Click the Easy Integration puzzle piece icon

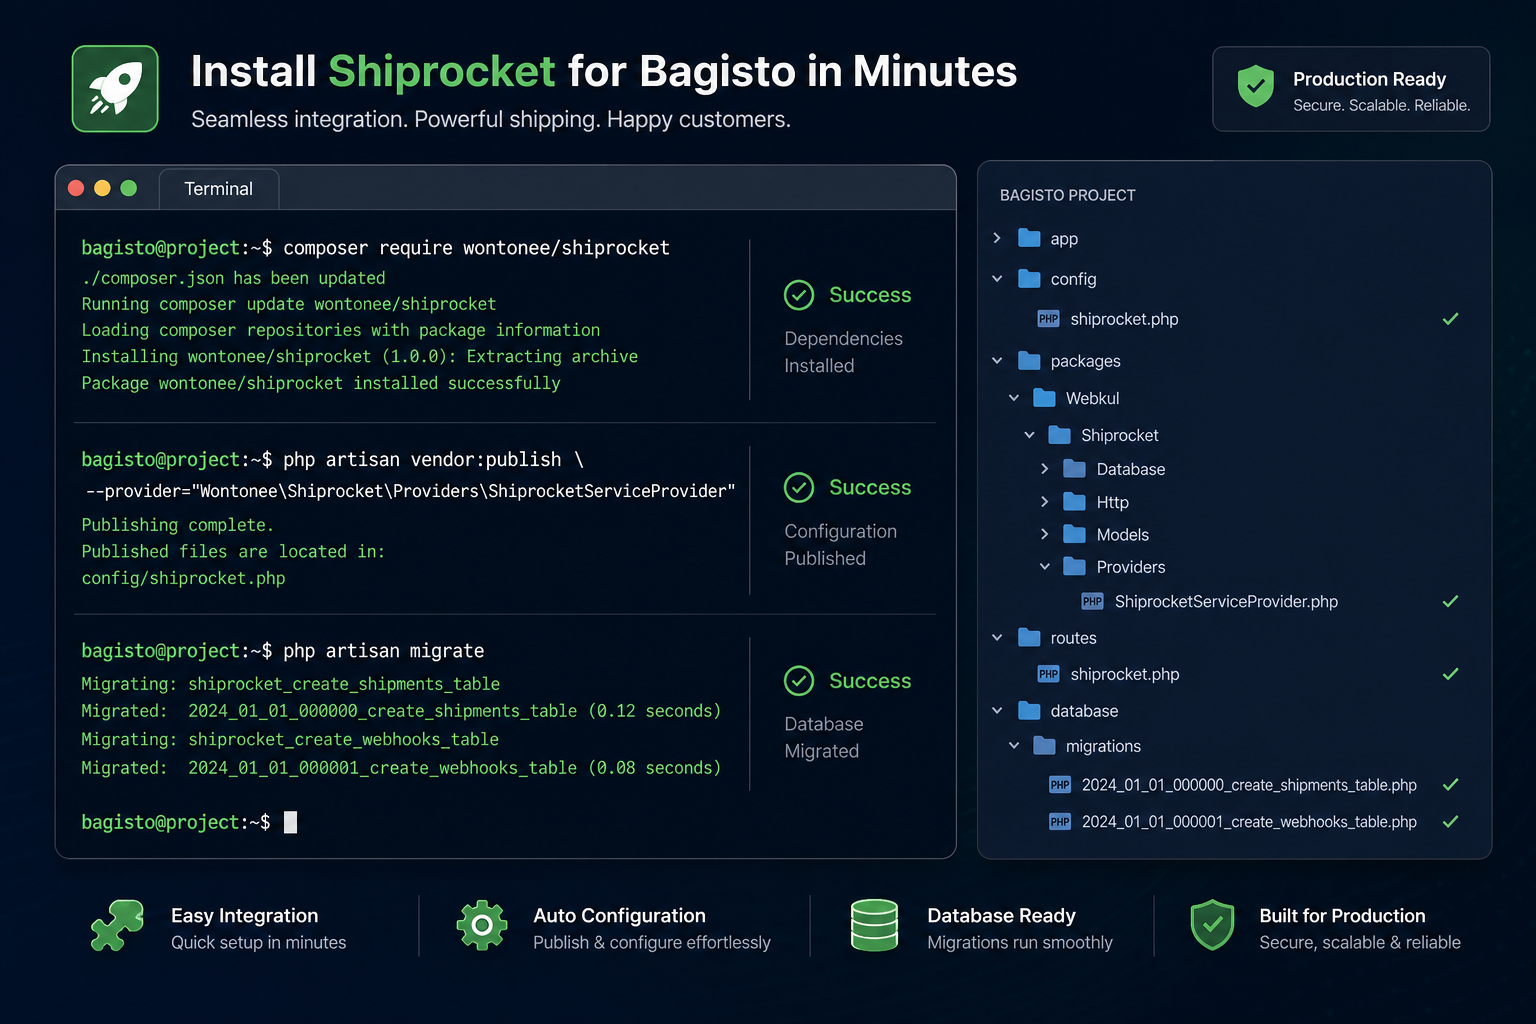point(118,925)
